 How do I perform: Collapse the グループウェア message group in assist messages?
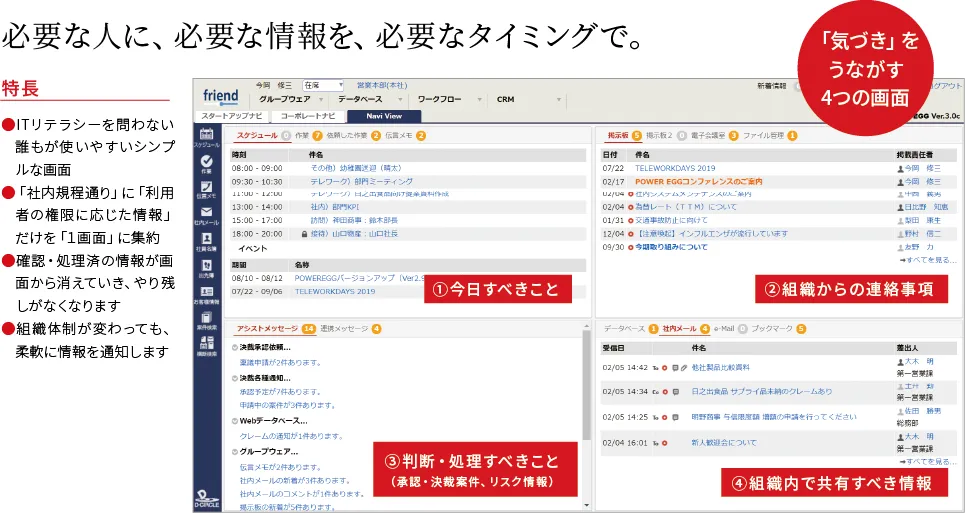(x=235, y=451)
